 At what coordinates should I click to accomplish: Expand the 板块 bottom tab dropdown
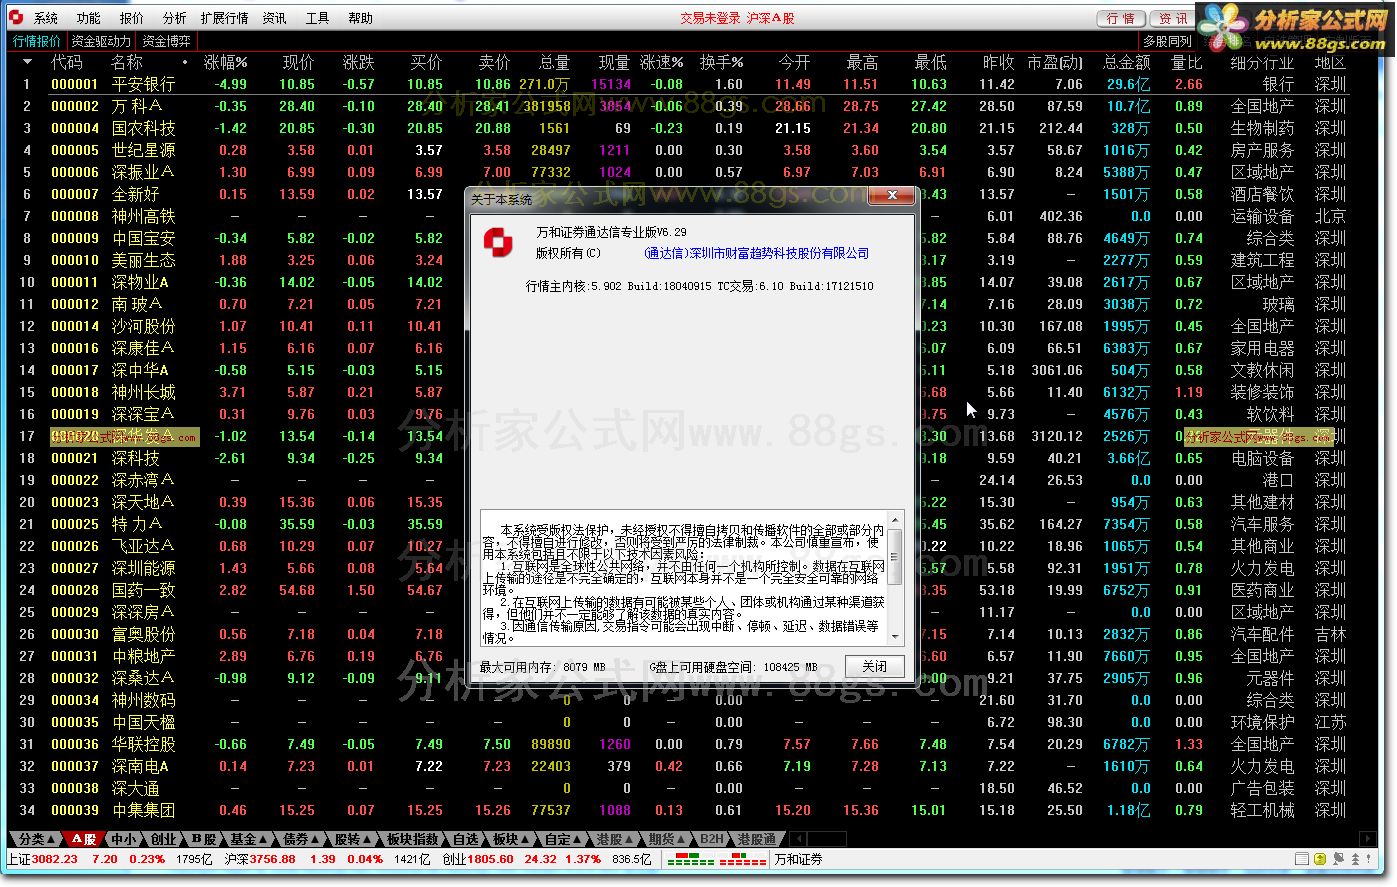510,839
